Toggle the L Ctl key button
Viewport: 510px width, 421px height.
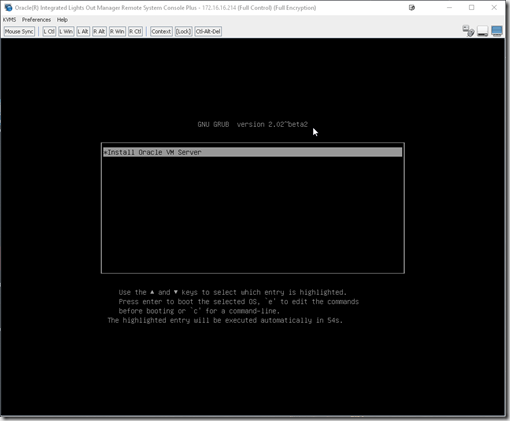click(49, 31)
